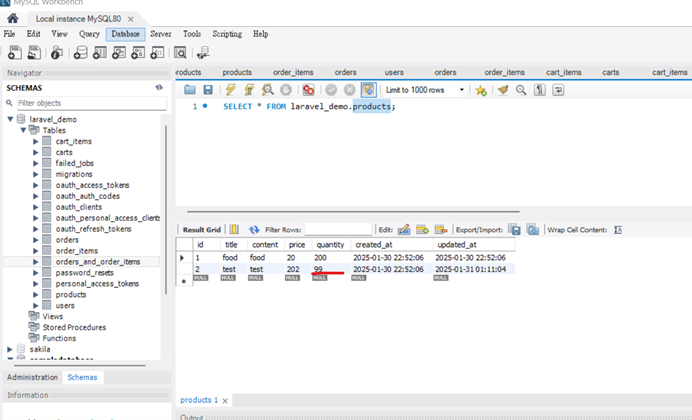The width and height of the screenshot is (692, 420).
Task: Open the Scripting menu
Action: [x=227, y=34]
